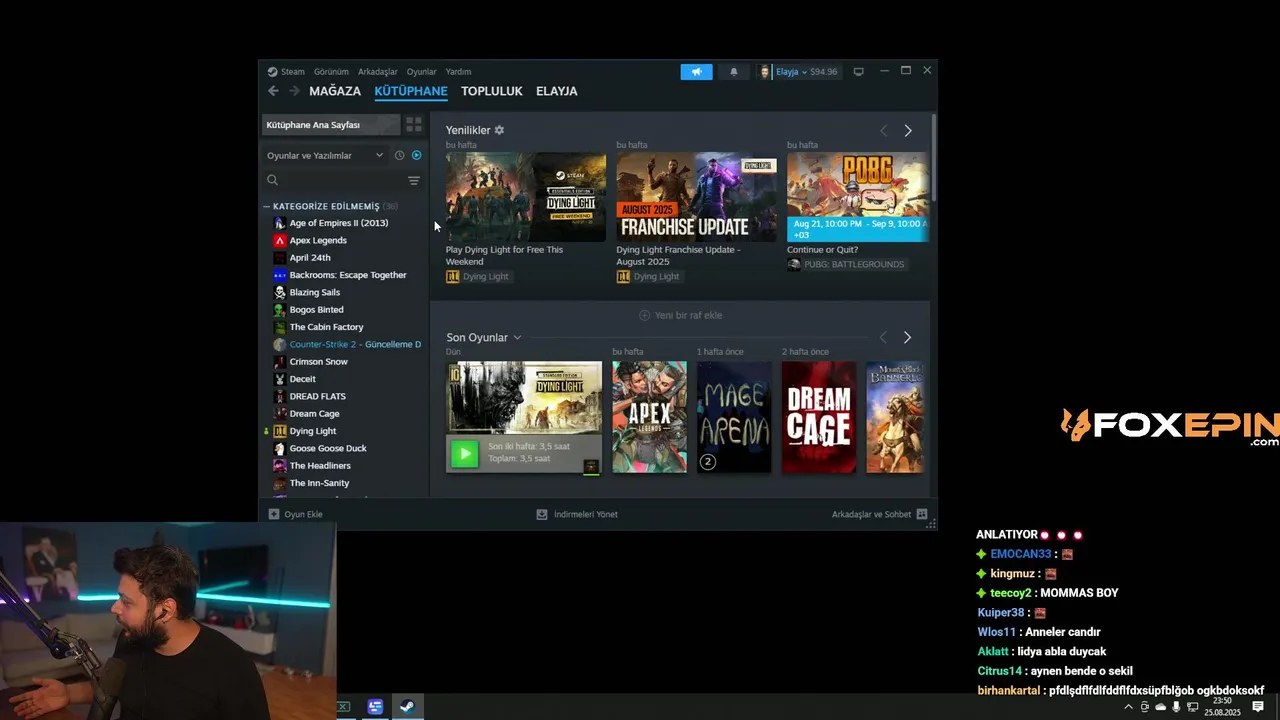Go to previous Son Oyunlar shelf page
This screenshot has width=1280, height=720.
pyautogui.click(x=883, y=338)
